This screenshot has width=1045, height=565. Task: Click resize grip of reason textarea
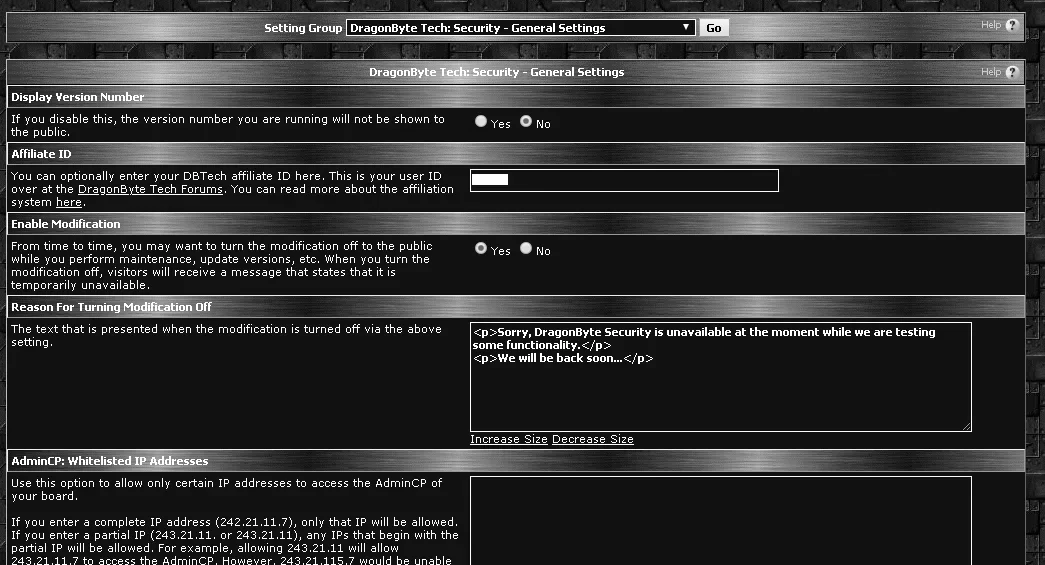(x=966, y=426)
